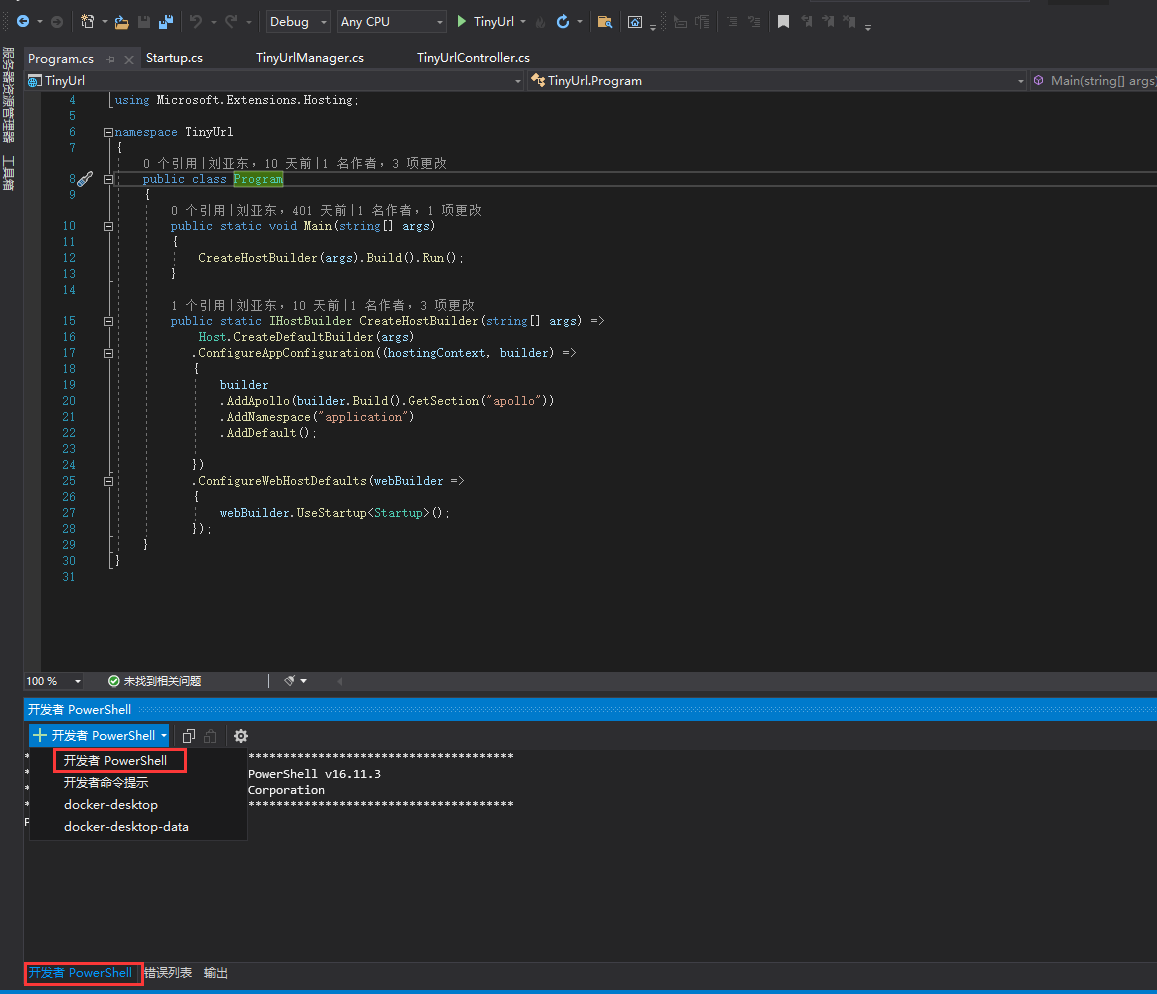Switch to the TinyUrlManager.cs tab
The height and width of the screenshot is (994, 1157).
pos(310,58)
